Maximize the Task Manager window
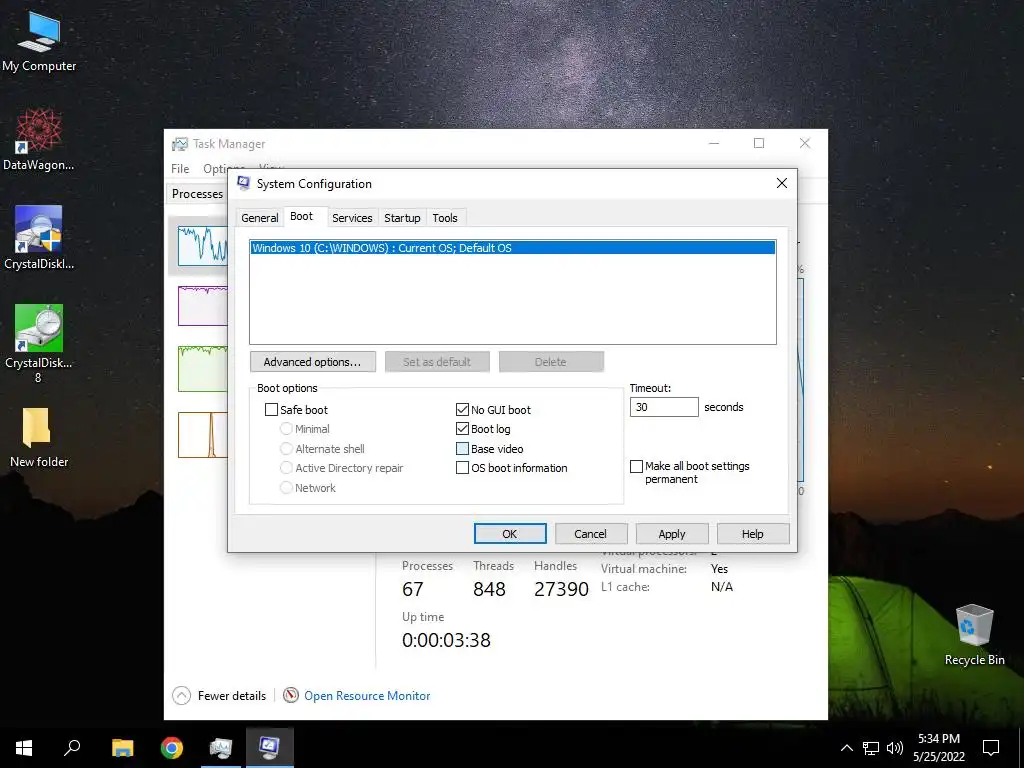This screenshot has width=1024, height=768. pos(759,143)
